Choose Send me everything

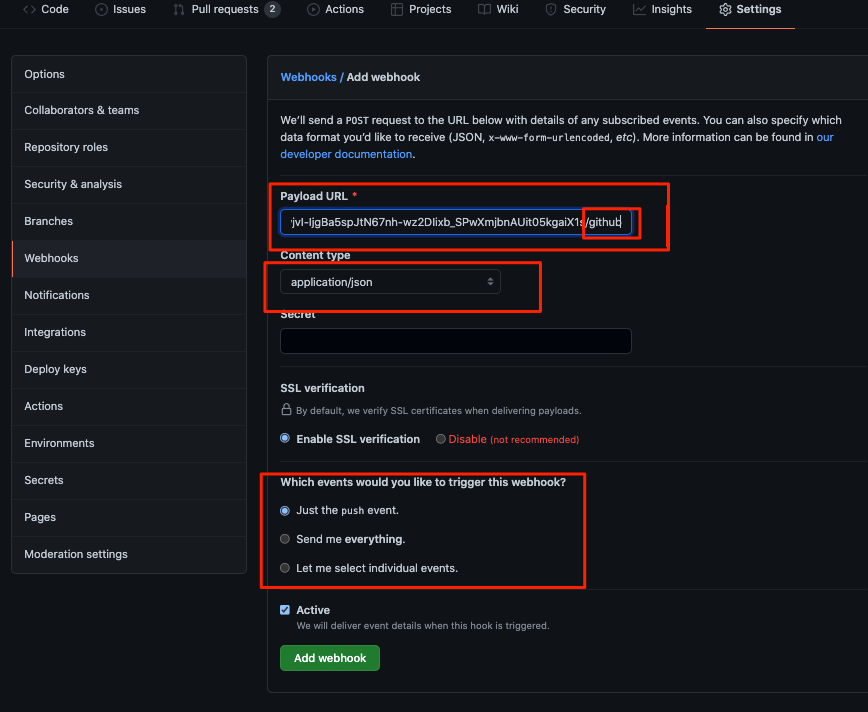click(x=285, y=539)
